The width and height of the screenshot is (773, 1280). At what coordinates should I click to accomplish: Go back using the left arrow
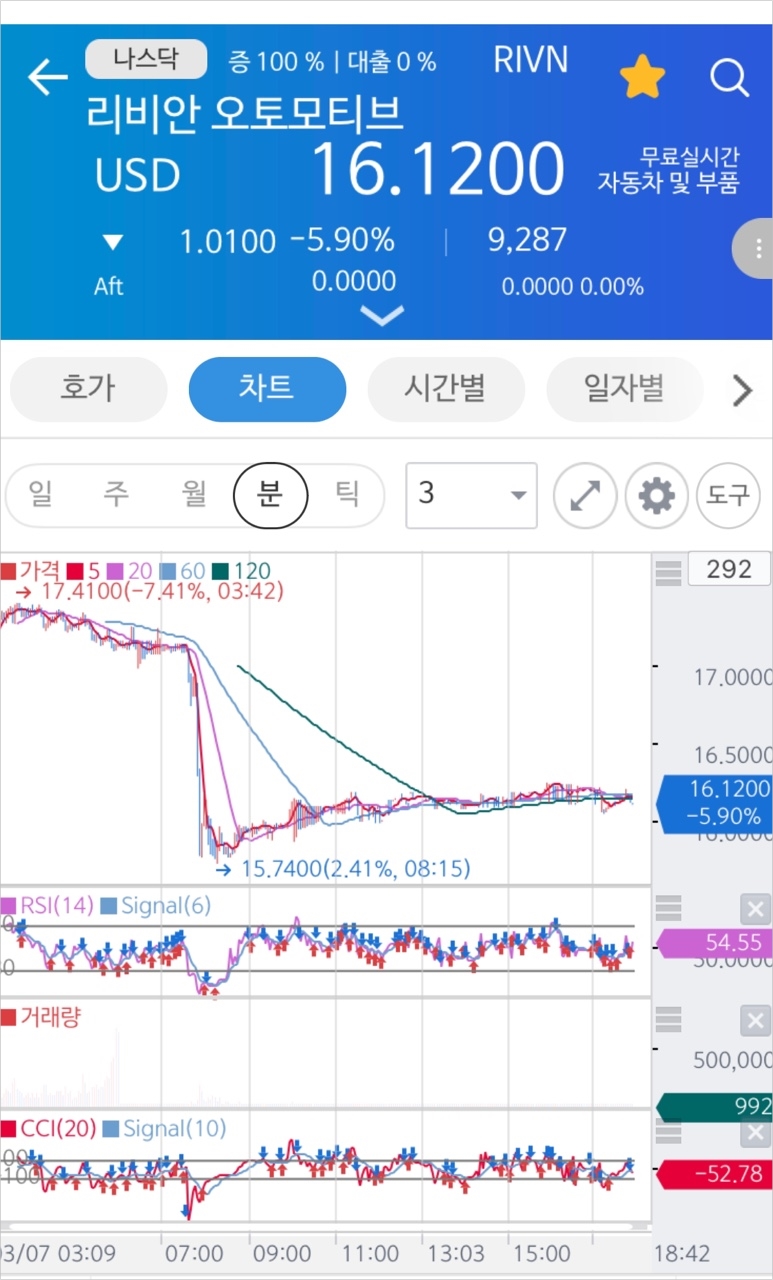pyautogui.click(x=47, y=77)
